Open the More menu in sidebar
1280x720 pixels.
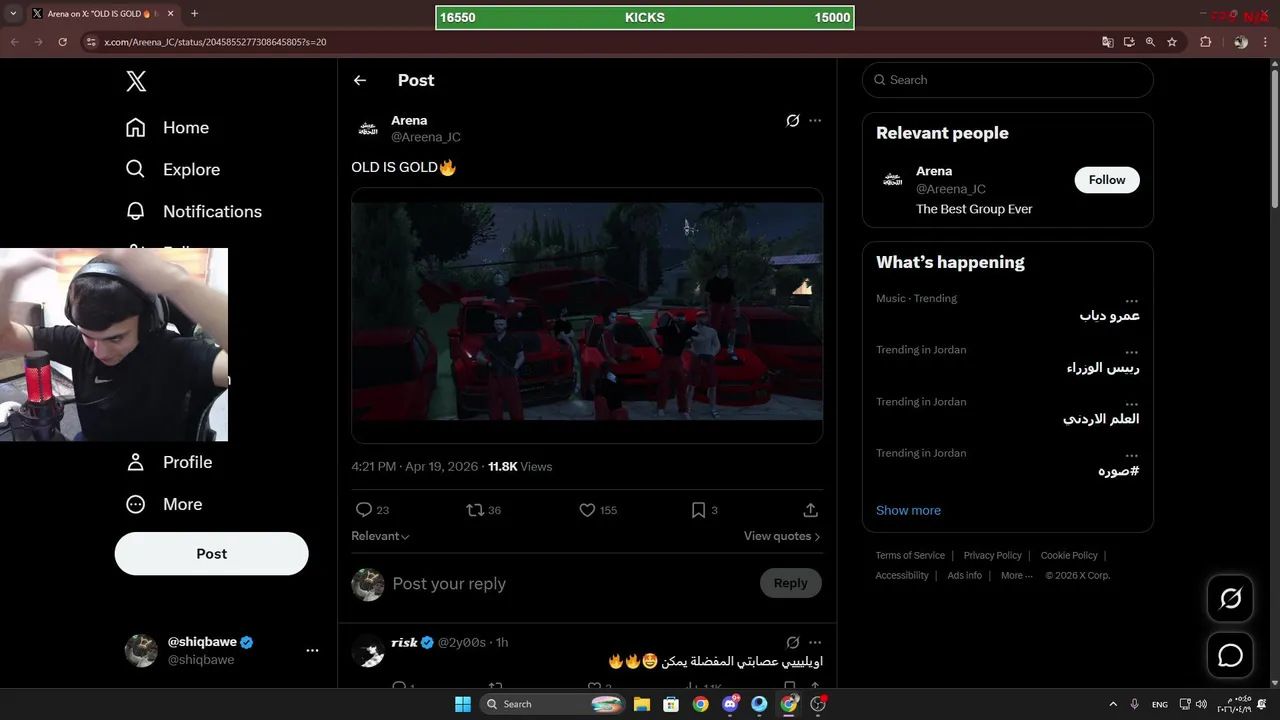(x=163, y=504)
